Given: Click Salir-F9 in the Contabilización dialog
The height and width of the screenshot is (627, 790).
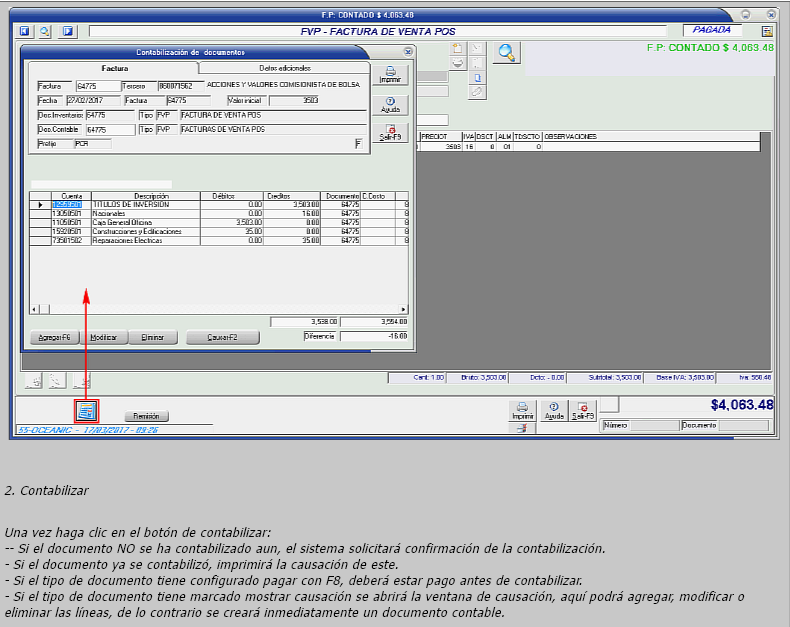Looking at the screenshot, I should pyautogui.click(x=390, y=132).
